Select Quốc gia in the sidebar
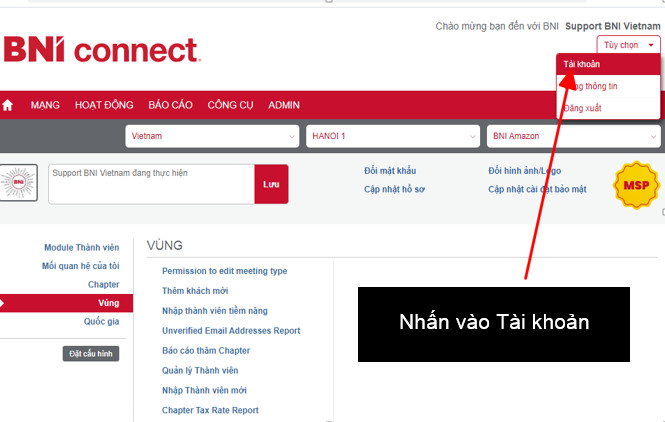Image resolution: width=665 pixels, height=422 pixels. pyautogui.click(x=101, y=321)
